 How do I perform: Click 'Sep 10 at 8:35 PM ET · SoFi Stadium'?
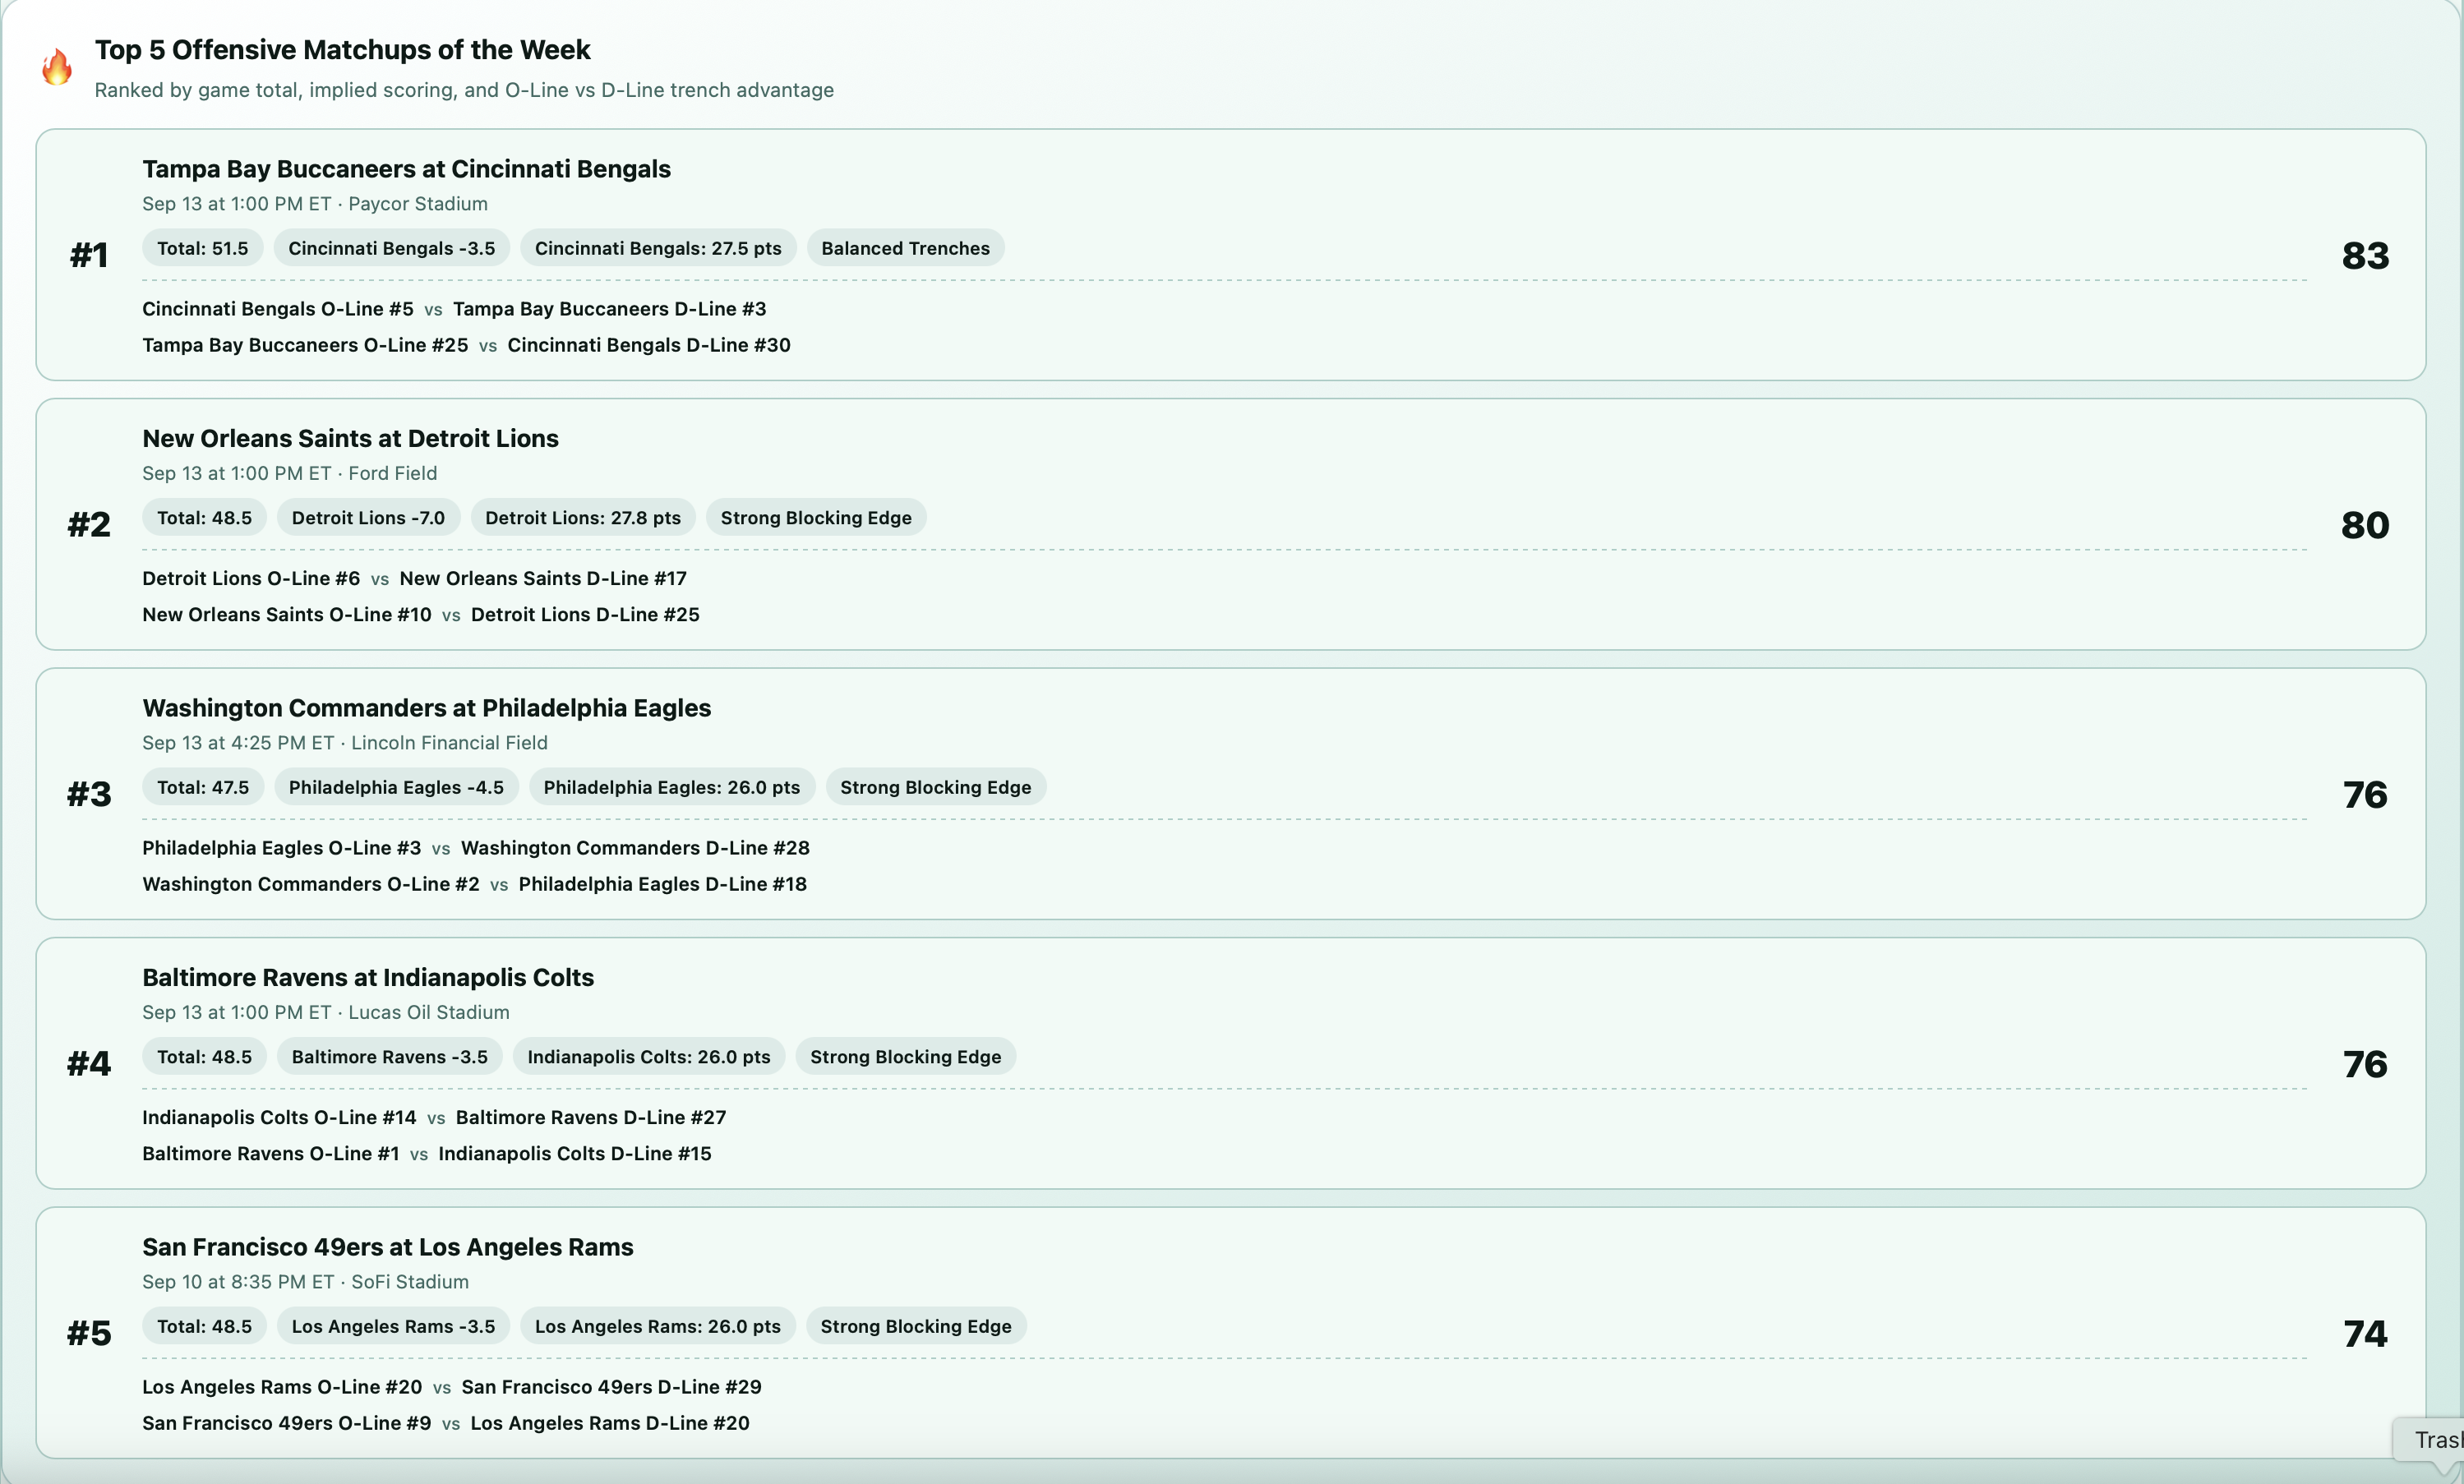point(305,1282)
